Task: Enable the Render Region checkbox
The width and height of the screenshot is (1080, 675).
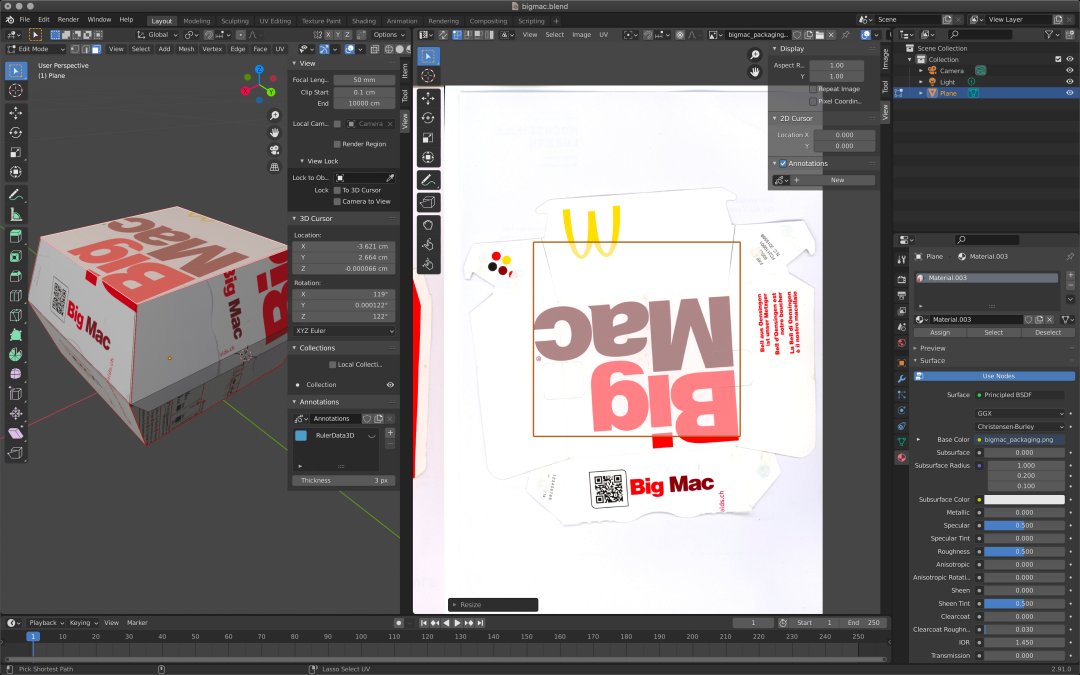Action: [x=337, y=144]
